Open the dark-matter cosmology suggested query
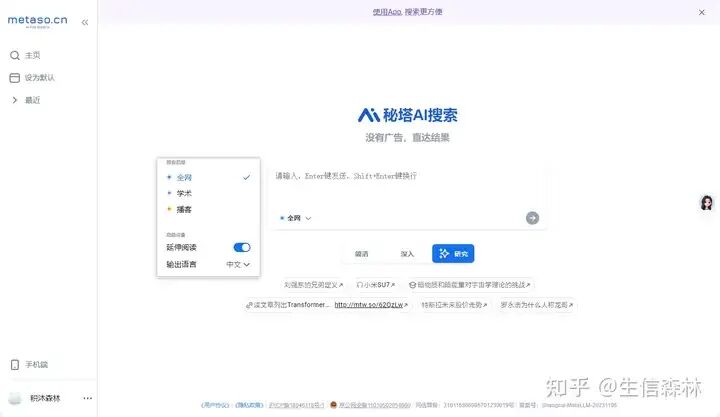Image resolution: width=720 pixels, height=417 pixels. 470,285
